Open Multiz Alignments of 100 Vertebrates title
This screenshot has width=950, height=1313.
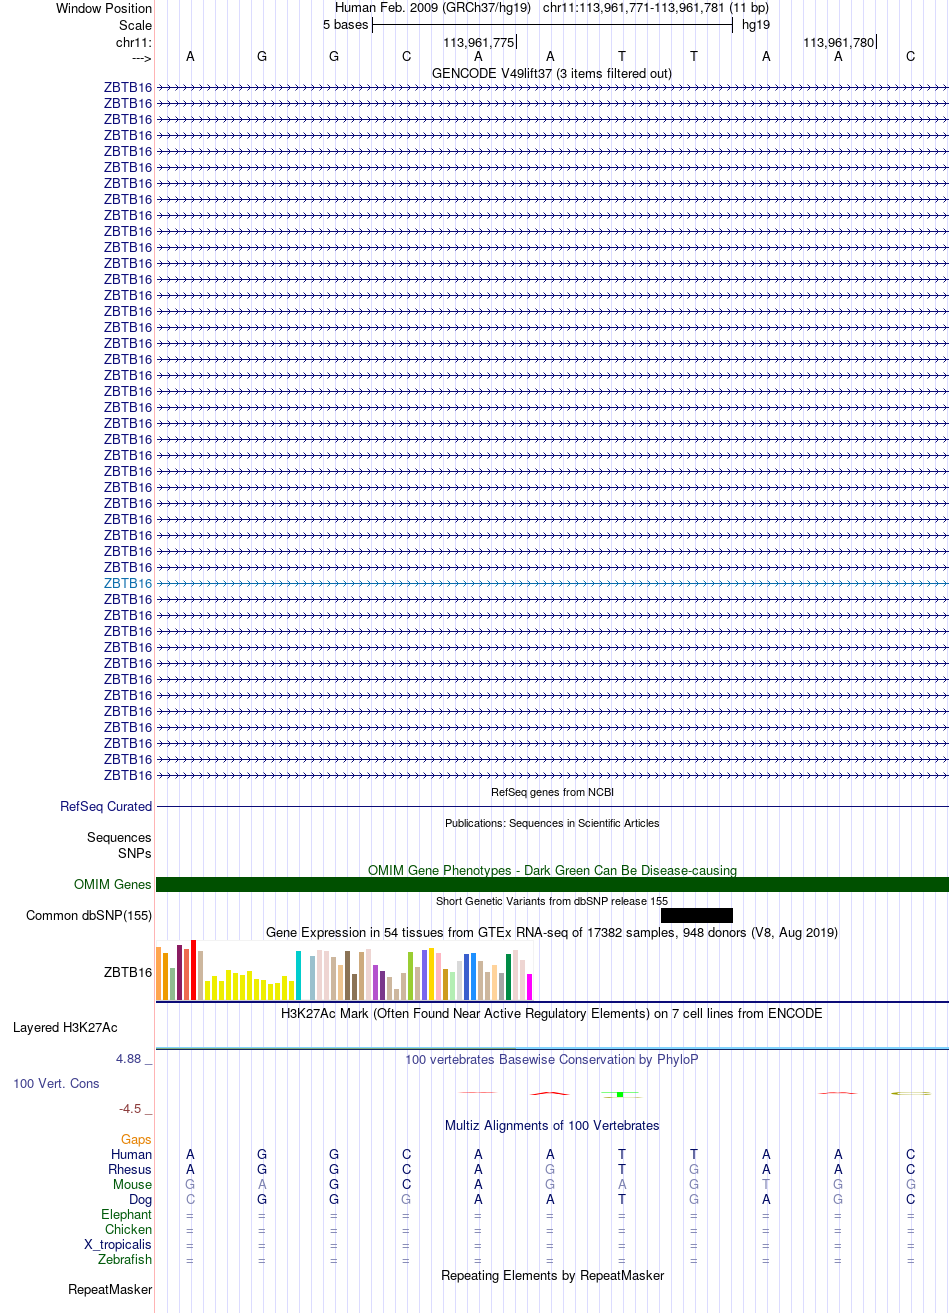click(552, 1125)
